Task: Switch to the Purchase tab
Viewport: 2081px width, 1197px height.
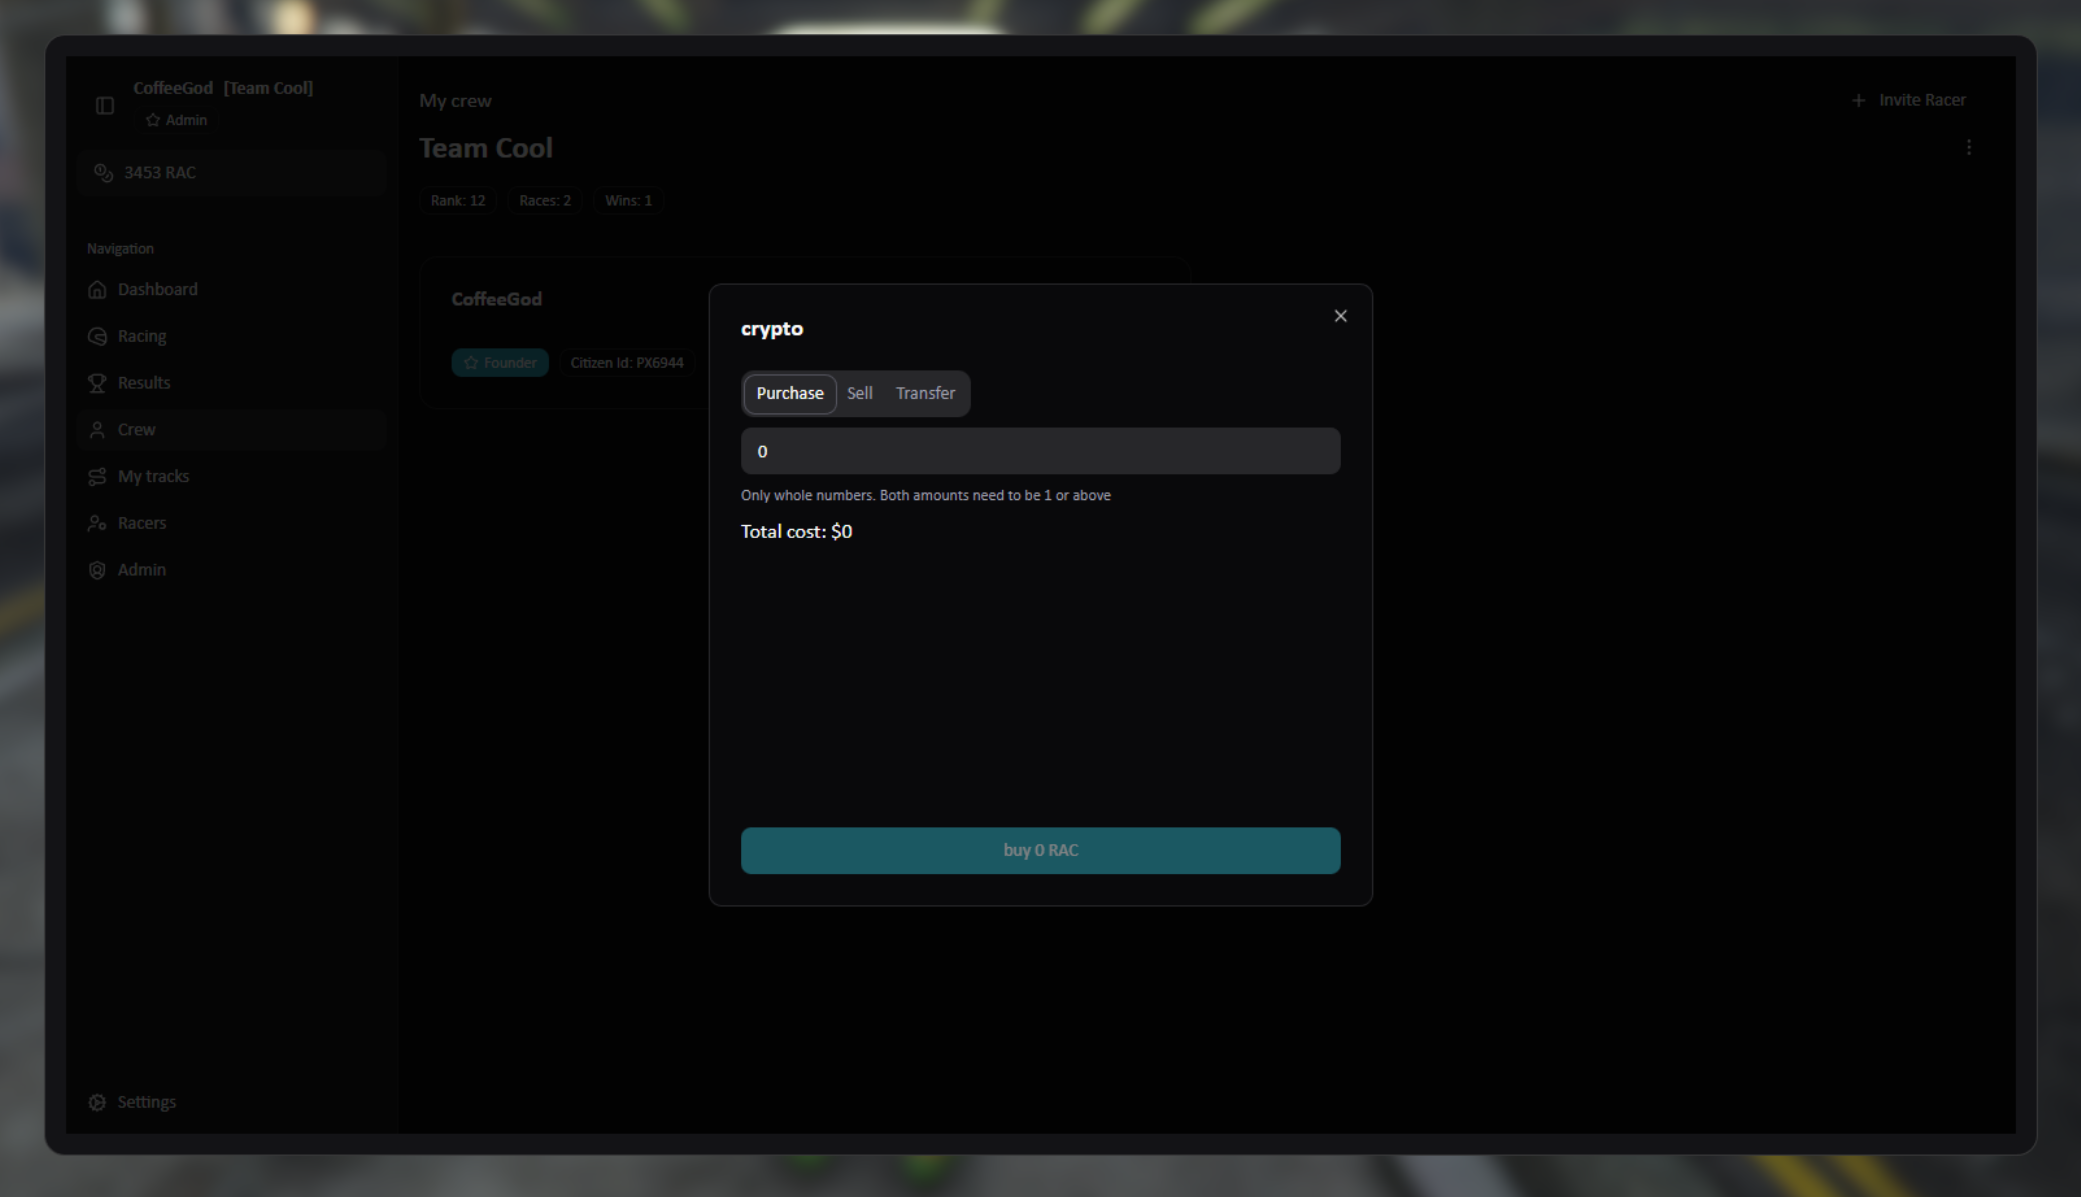Action: [x=789, y=393]
